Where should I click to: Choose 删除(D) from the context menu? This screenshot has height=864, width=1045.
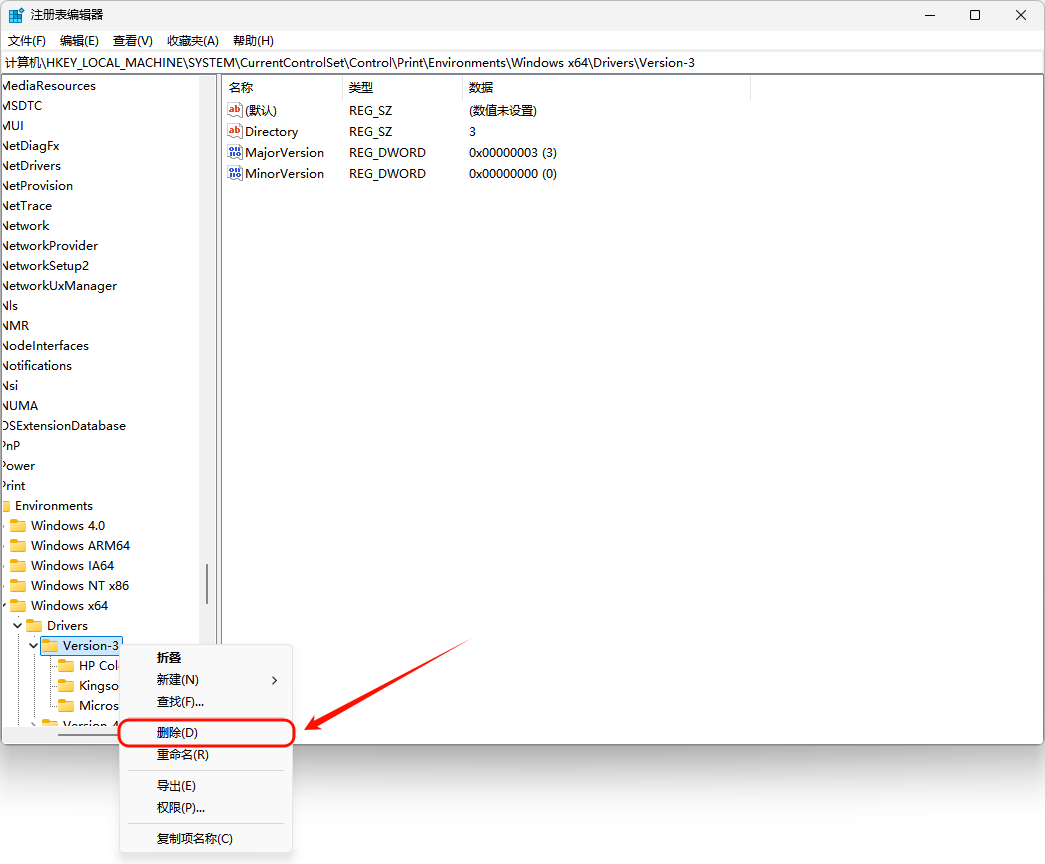pos(177,733)
